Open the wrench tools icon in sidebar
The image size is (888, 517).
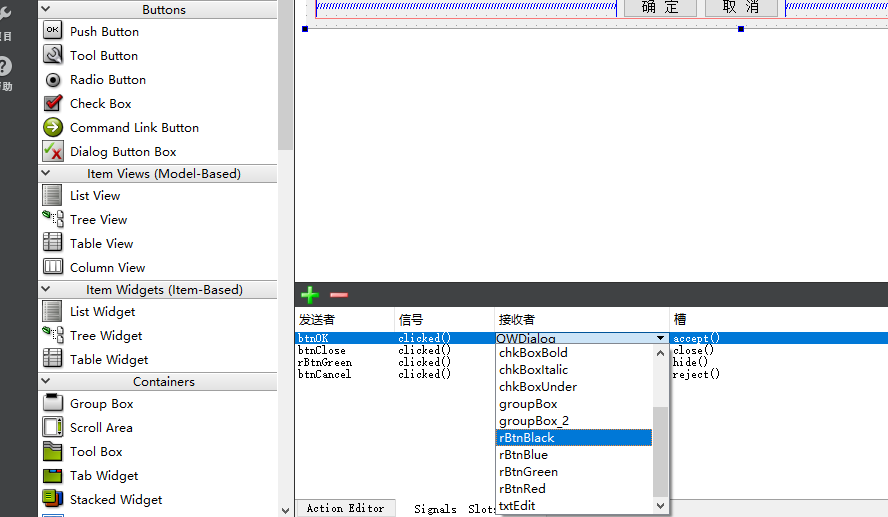tap(5, 12)
